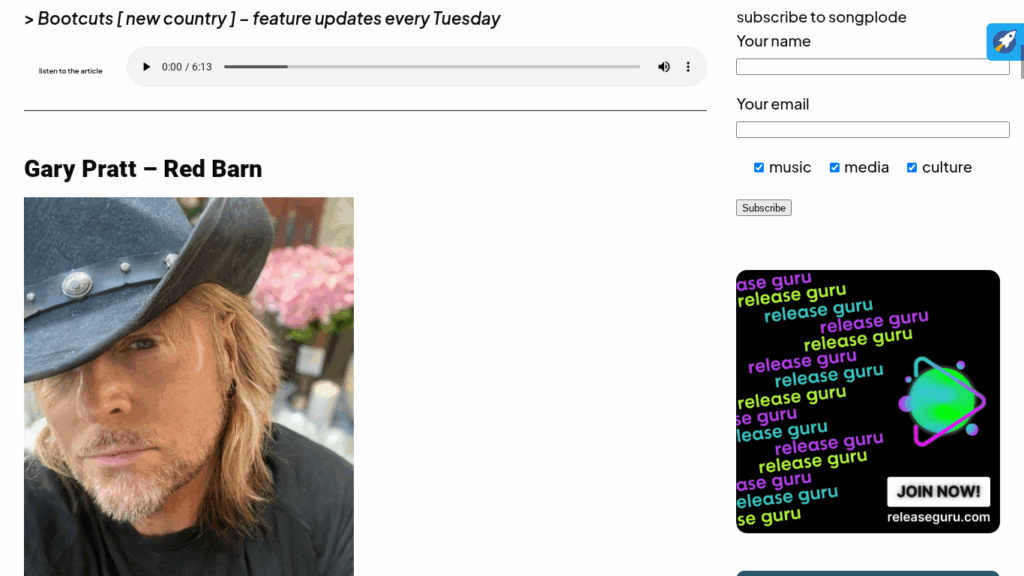Image resolution: width=1024 pixels, height=576 pixels.
Task: Click the Subscribe button
Action: 763,208
